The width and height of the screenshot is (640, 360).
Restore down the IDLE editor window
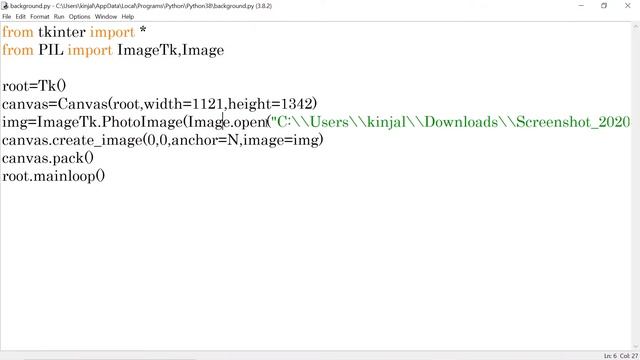pos(604,6)
